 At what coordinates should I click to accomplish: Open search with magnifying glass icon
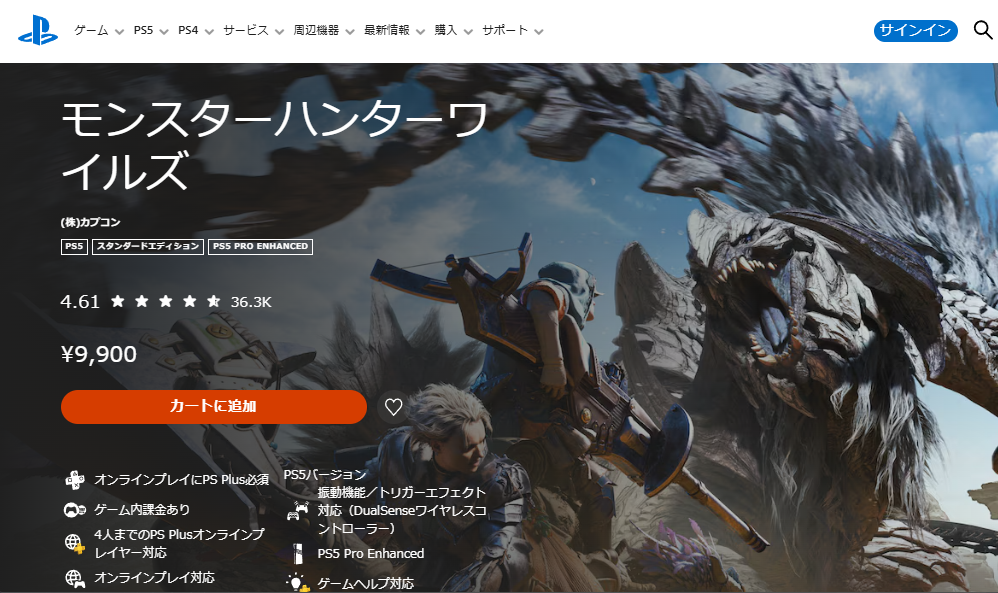point(982,30)
